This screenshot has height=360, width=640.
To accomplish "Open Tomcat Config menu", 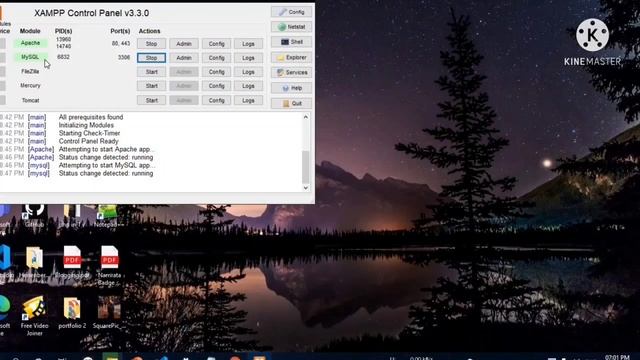I will (x=216, y=100).
